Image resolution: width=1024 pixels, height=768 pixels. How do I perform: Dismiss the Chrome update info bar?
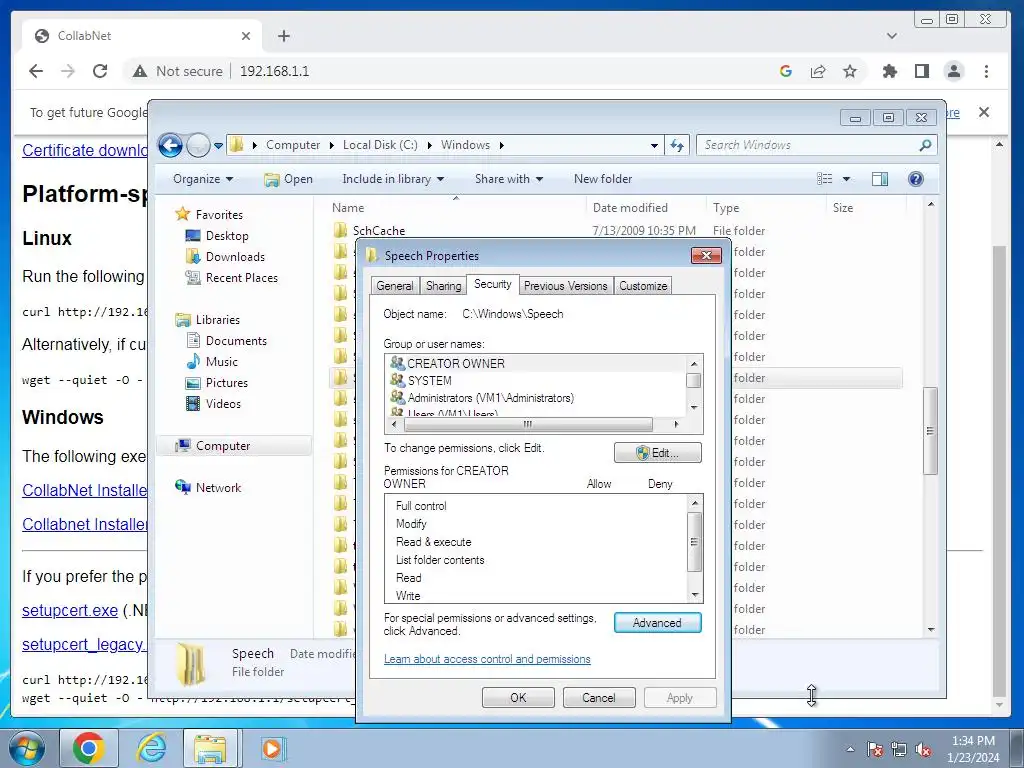click(x=984, y=112)
